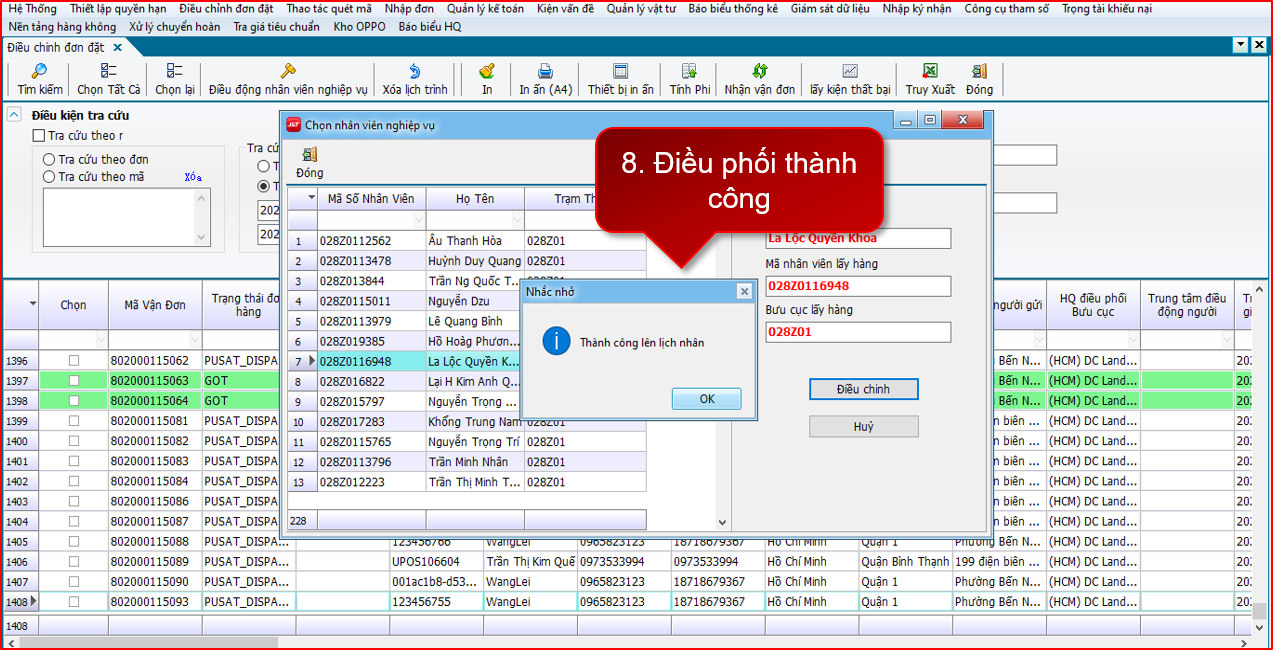Click the Tính Phí toolbar icon

[689, 71]
